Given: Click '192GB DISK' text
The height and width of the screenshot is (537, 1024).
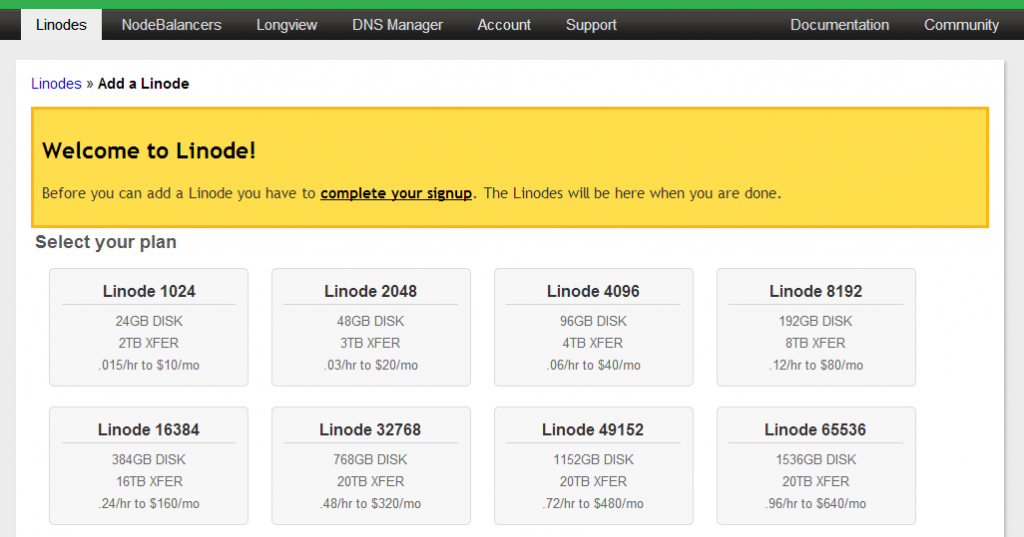Looking at the screenshot, I should 816,321.
